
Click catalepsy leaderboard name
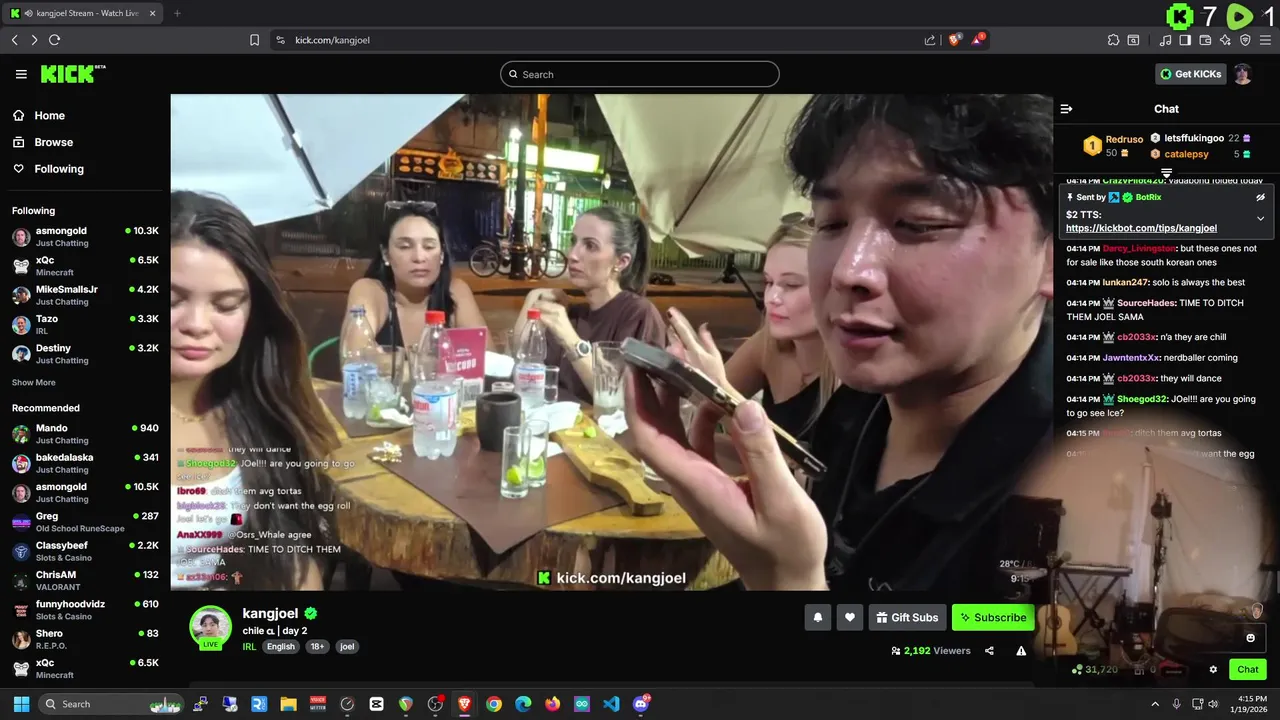point(1186,154)
